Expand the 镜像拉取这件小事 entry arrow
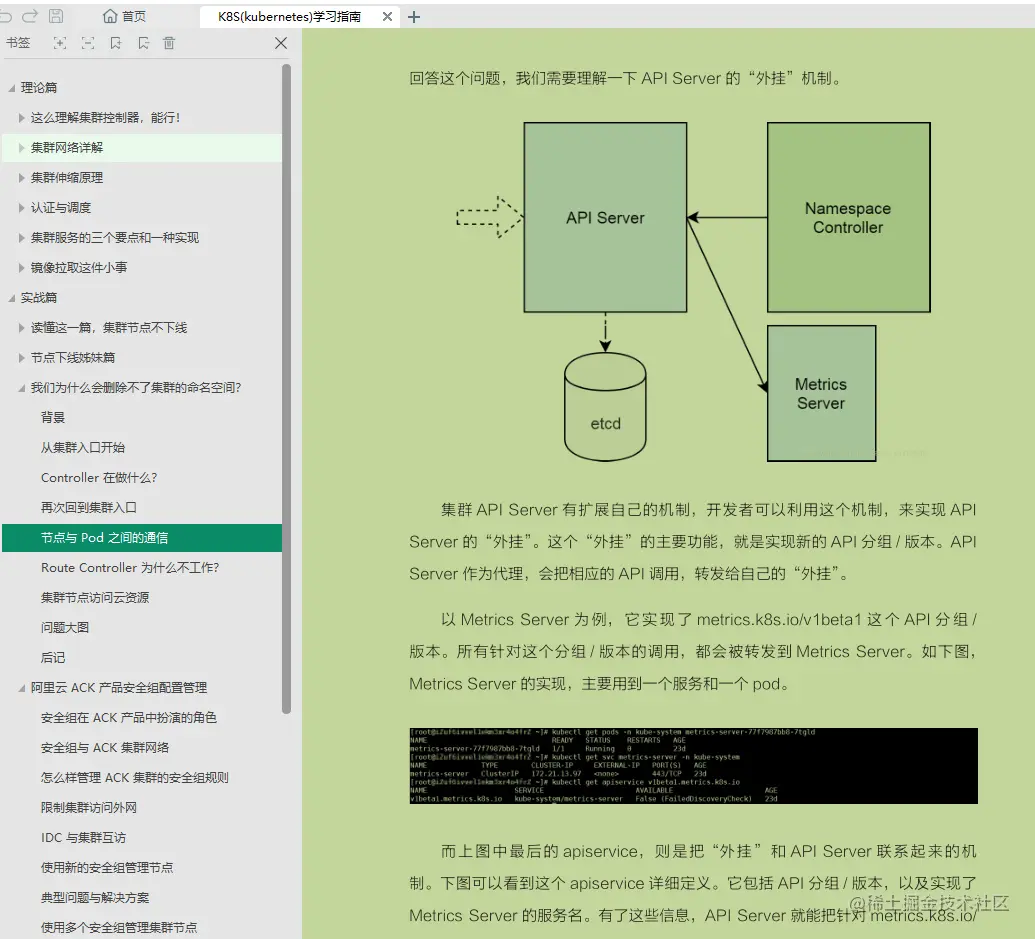Screen dimensions: 1035x939 (x=22, y=268)
